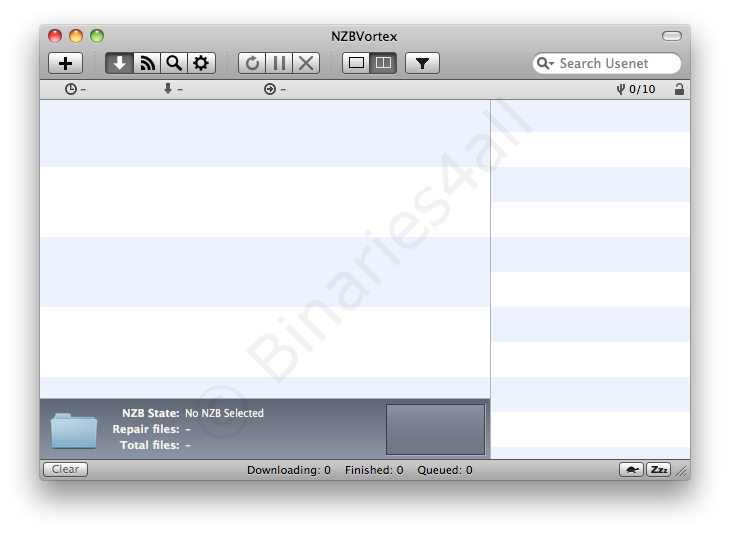Focus the Search Usenet field

coord(607,63)
